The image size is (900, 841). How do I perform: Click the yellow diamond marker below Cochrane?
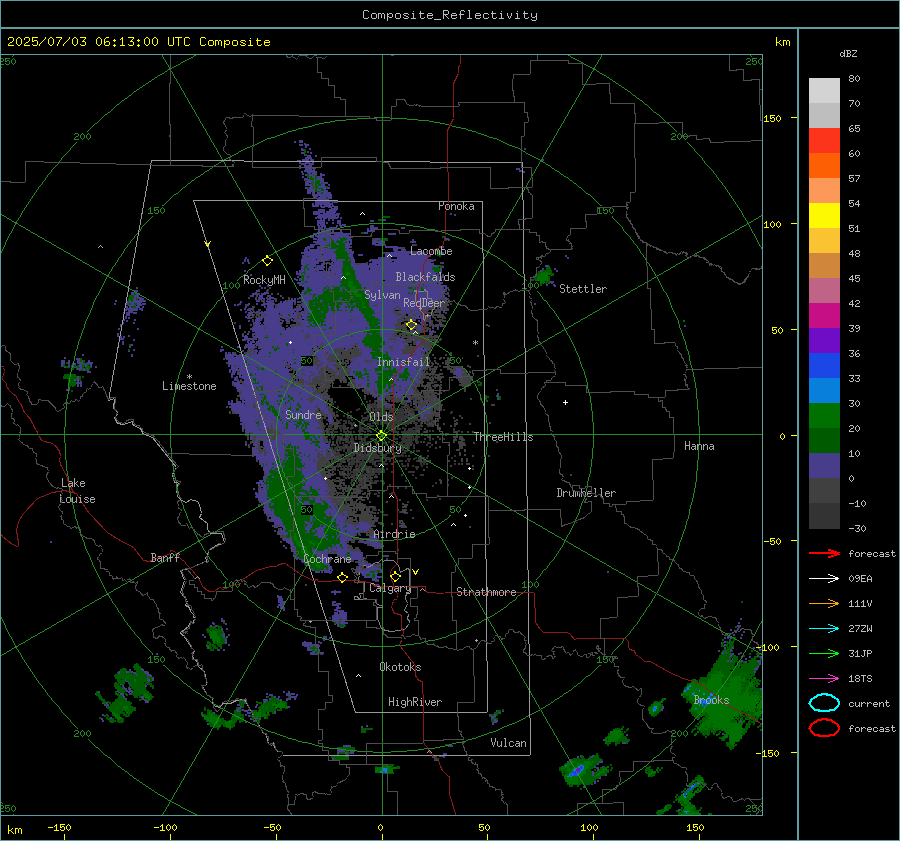(343, 577)
